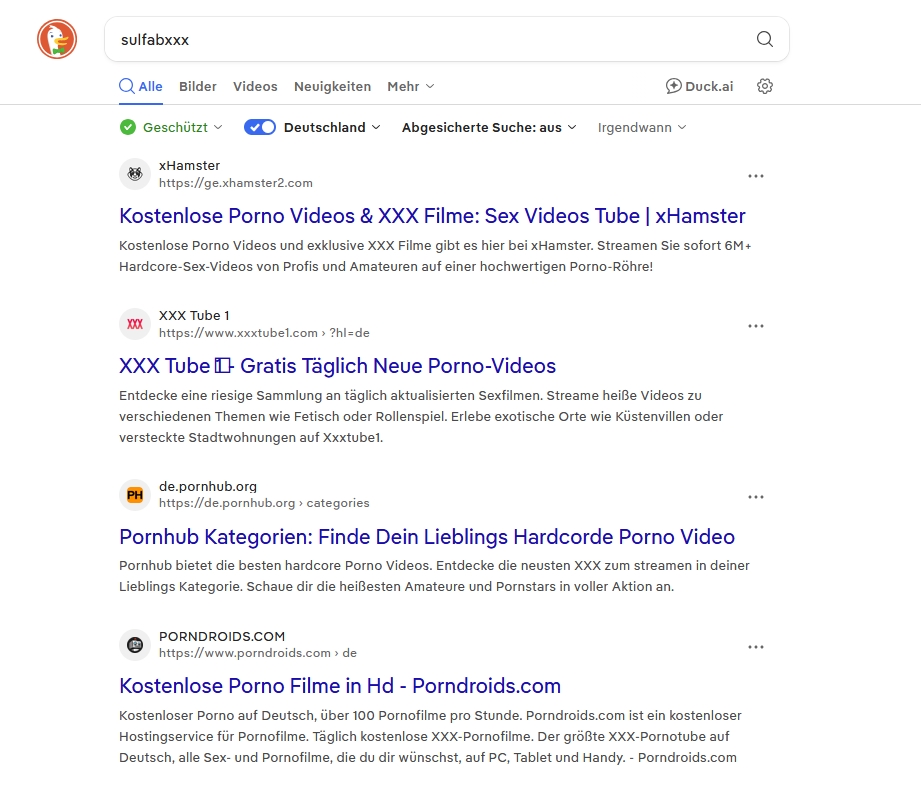Viewport: 921px width, 795px height.
Task: Click the https://de.pornhub.org categories URL
Action: pyautogui.click(x=264, y=503)
